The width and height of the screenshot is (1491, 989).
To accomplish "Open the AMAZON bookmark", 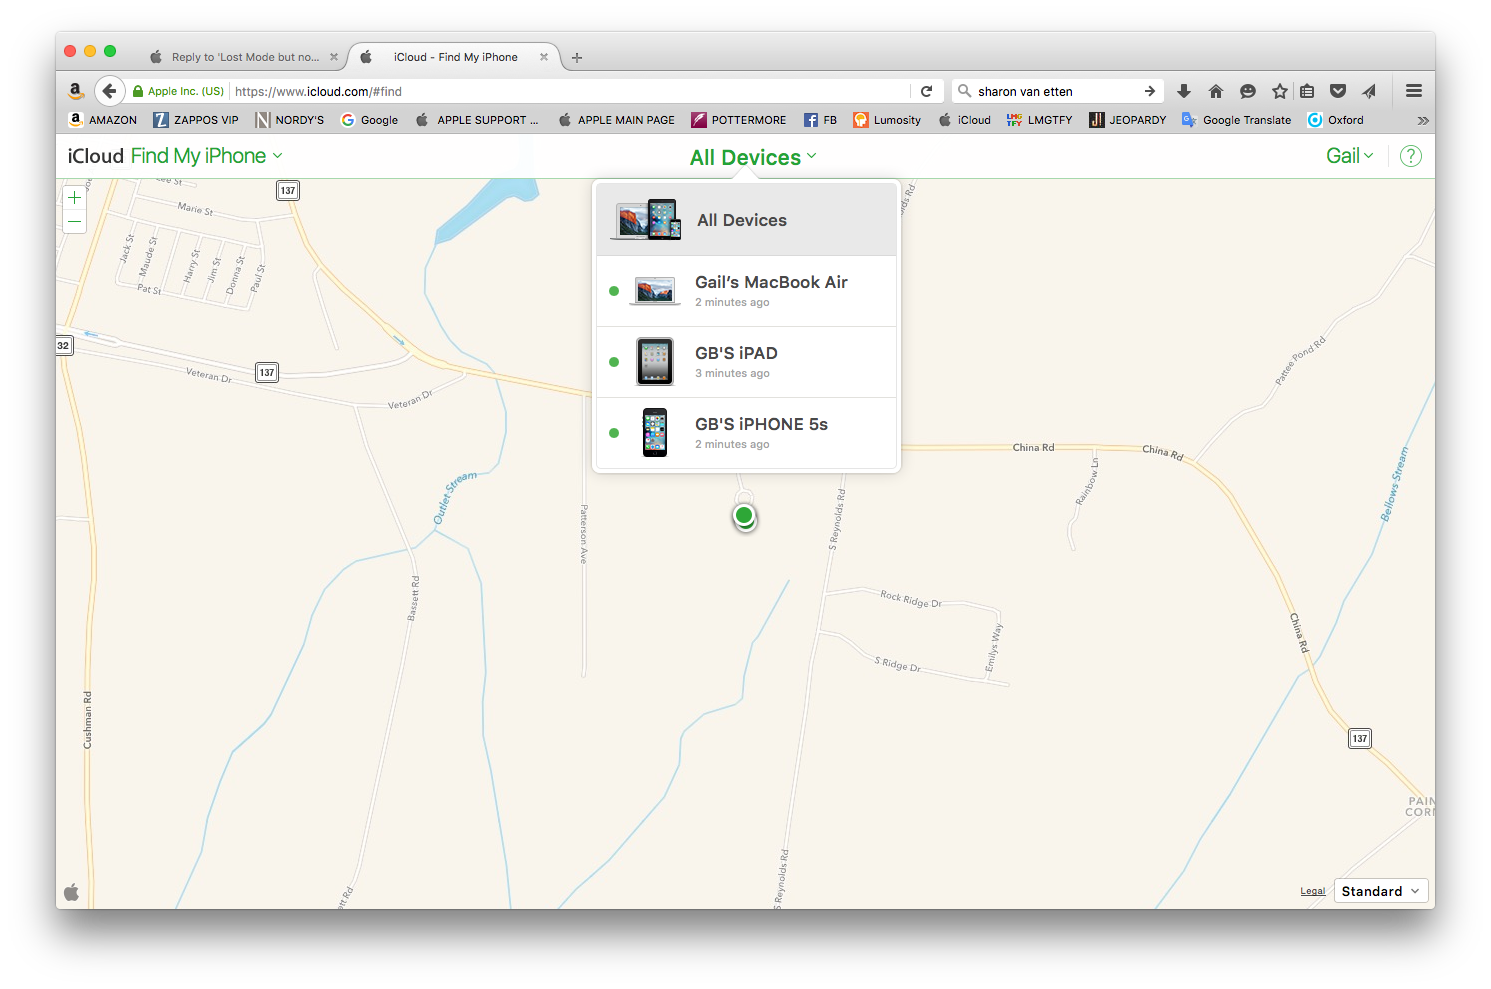I will [x=103, y=120].
